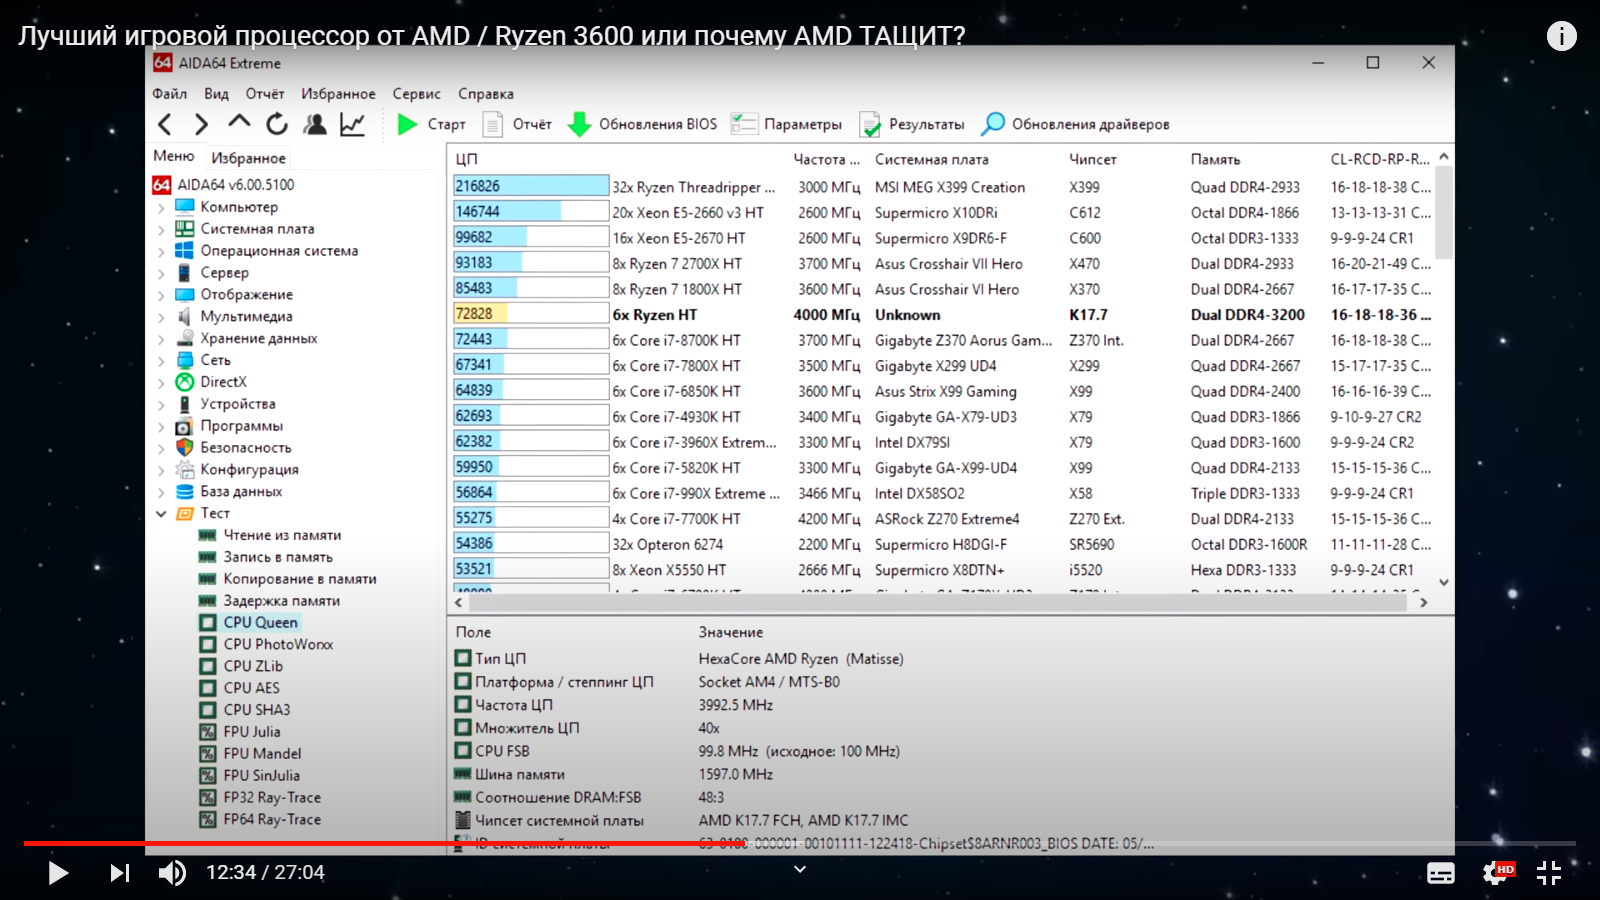The width and height of the screenshot is (1600, 900).
Task: Open the Копирование в памяти test
Action: click(288, 579)
